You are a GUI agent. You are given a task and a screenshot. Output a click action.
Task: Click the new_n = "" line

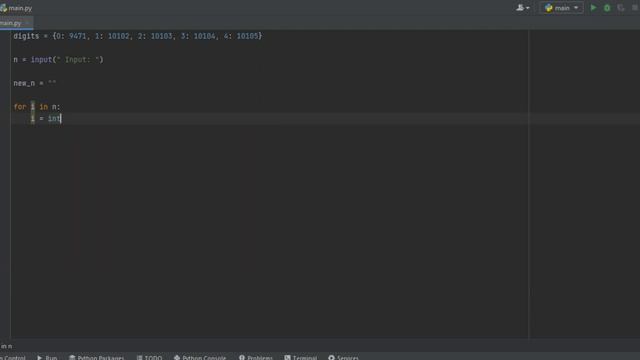click(35, 83)
